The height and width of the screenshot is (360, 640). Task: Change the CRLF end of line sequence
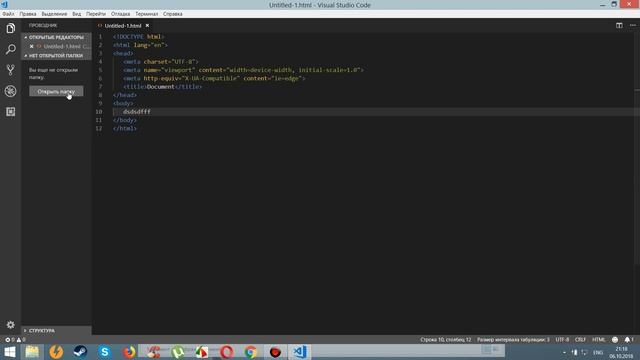(580, 340)
